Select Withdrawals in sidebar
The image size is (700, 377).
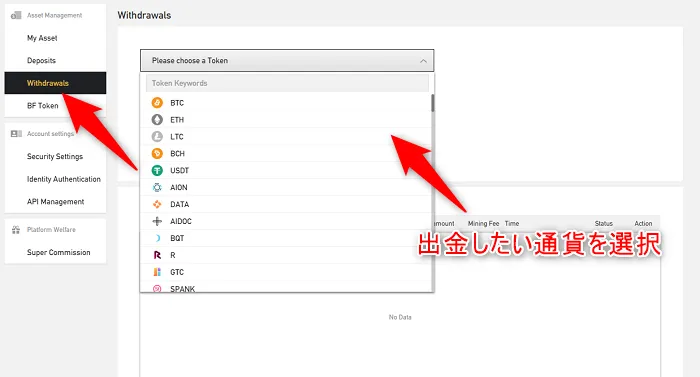[55, 83]
